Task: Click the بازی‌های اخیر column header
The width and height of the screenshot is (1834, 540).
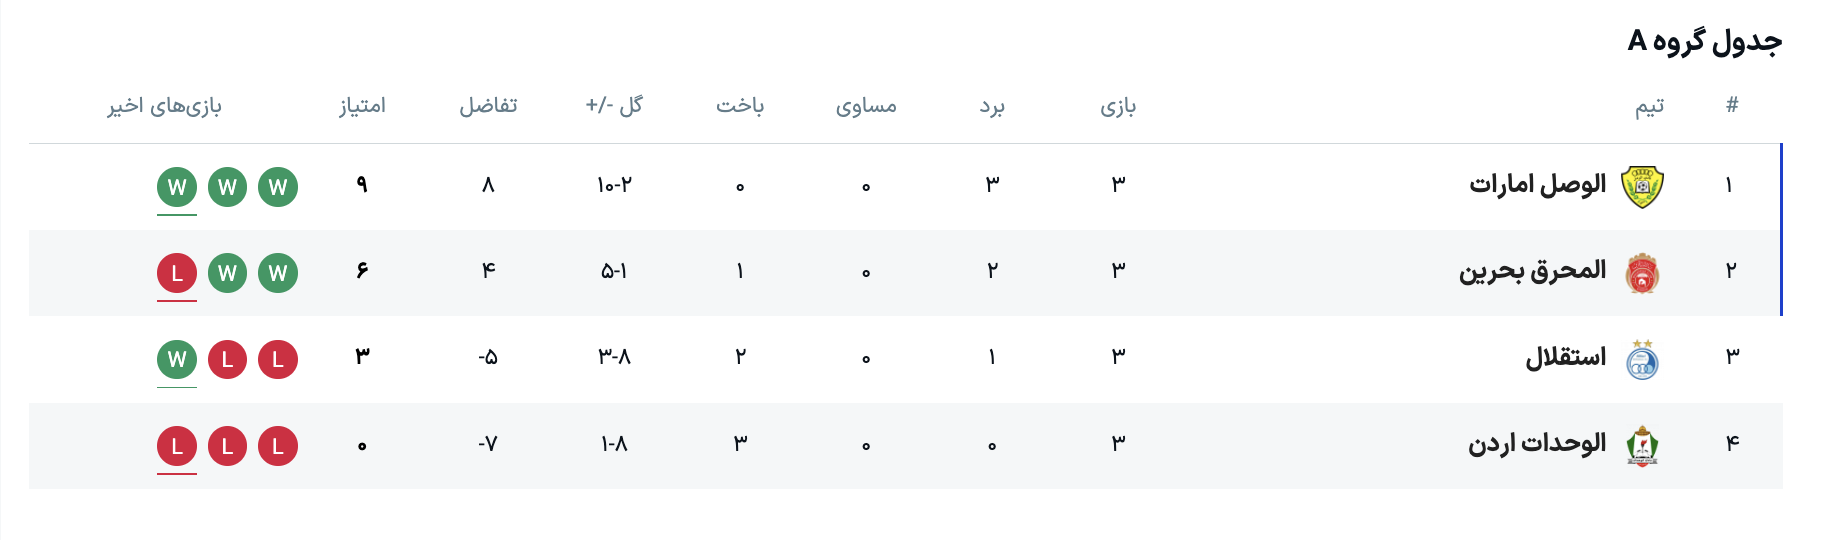Action: tap(165, 106)
